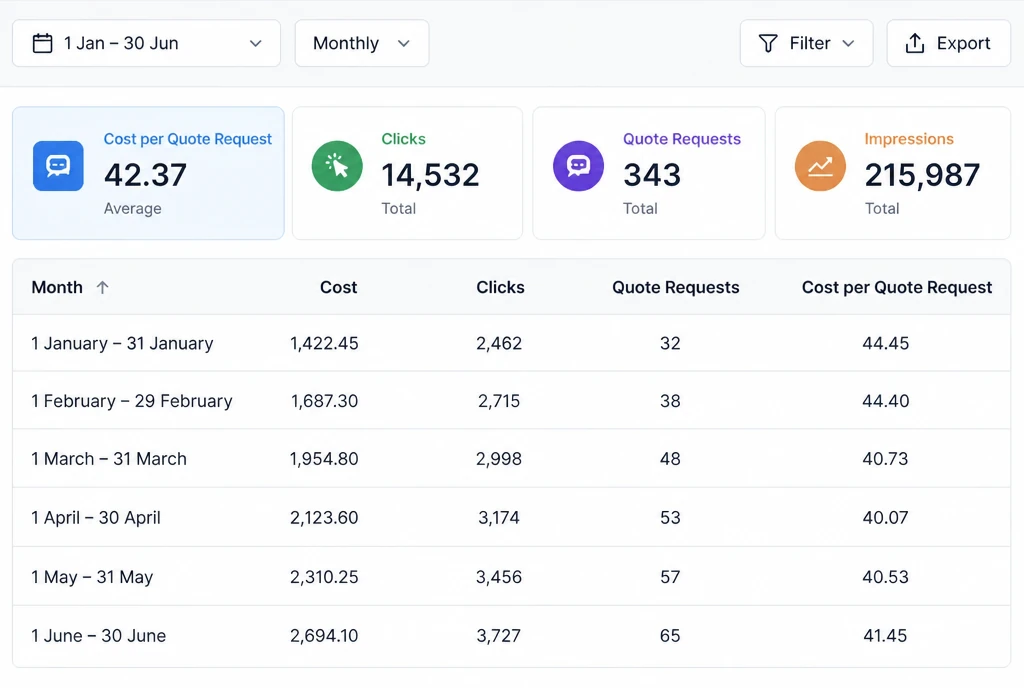Click May cost per quote 40.53

tap(886, 577)
